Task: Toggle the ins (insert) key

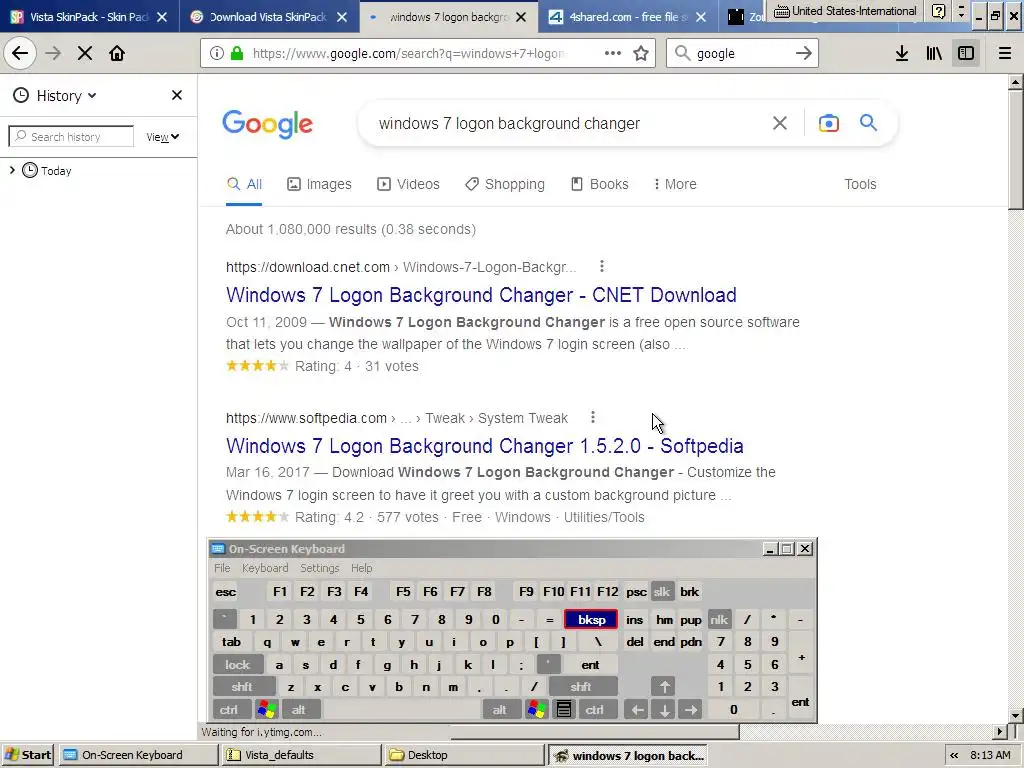Action: coord(634,620)
